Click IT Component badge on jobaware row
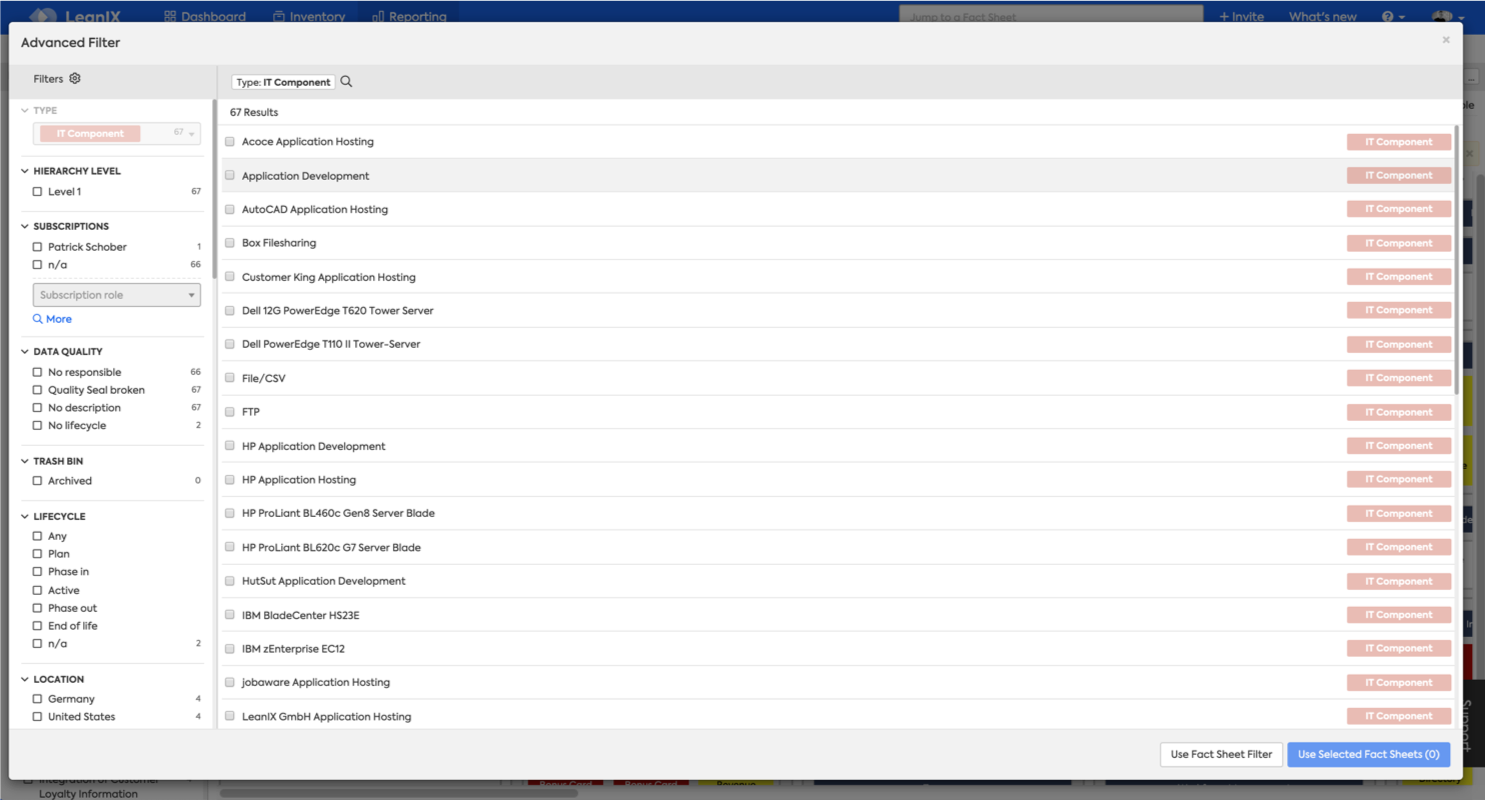This screenshot has height=800, width=1485. coord(1398,683)
